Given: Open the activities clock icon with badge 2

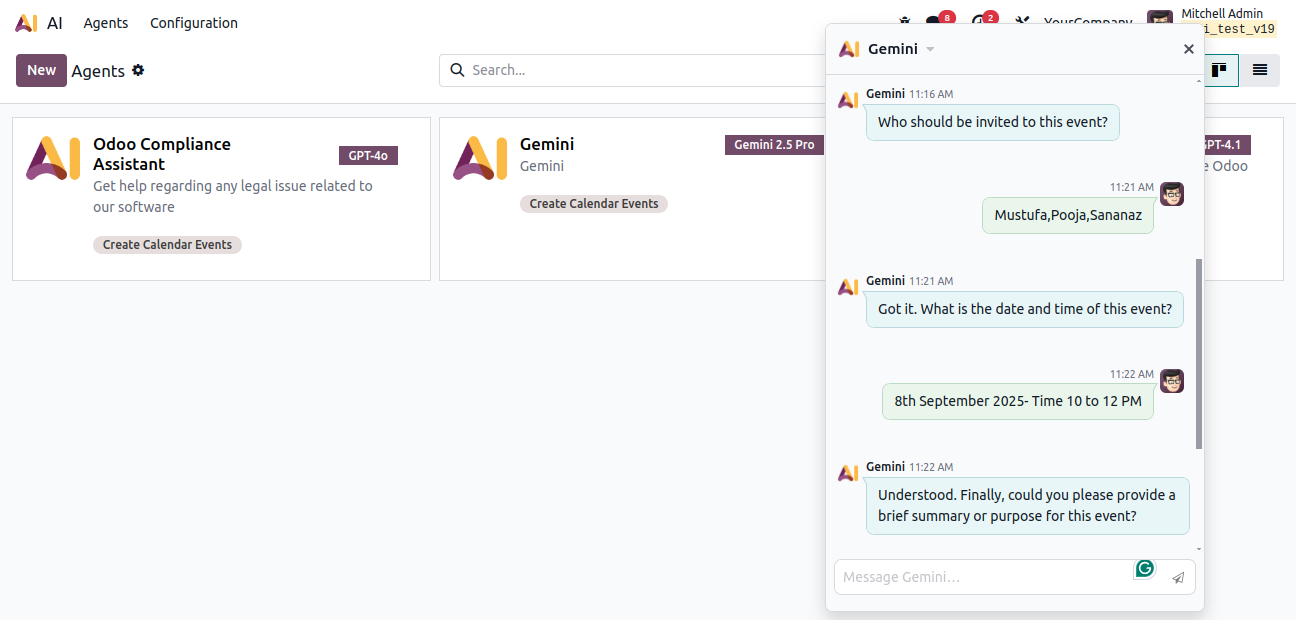Looking at the screenshot, I should (x=980, y=22).
